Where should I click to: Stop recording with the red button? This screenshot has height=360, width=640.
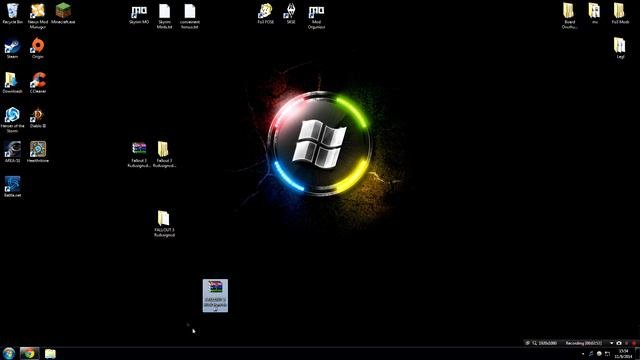point(634,343)
